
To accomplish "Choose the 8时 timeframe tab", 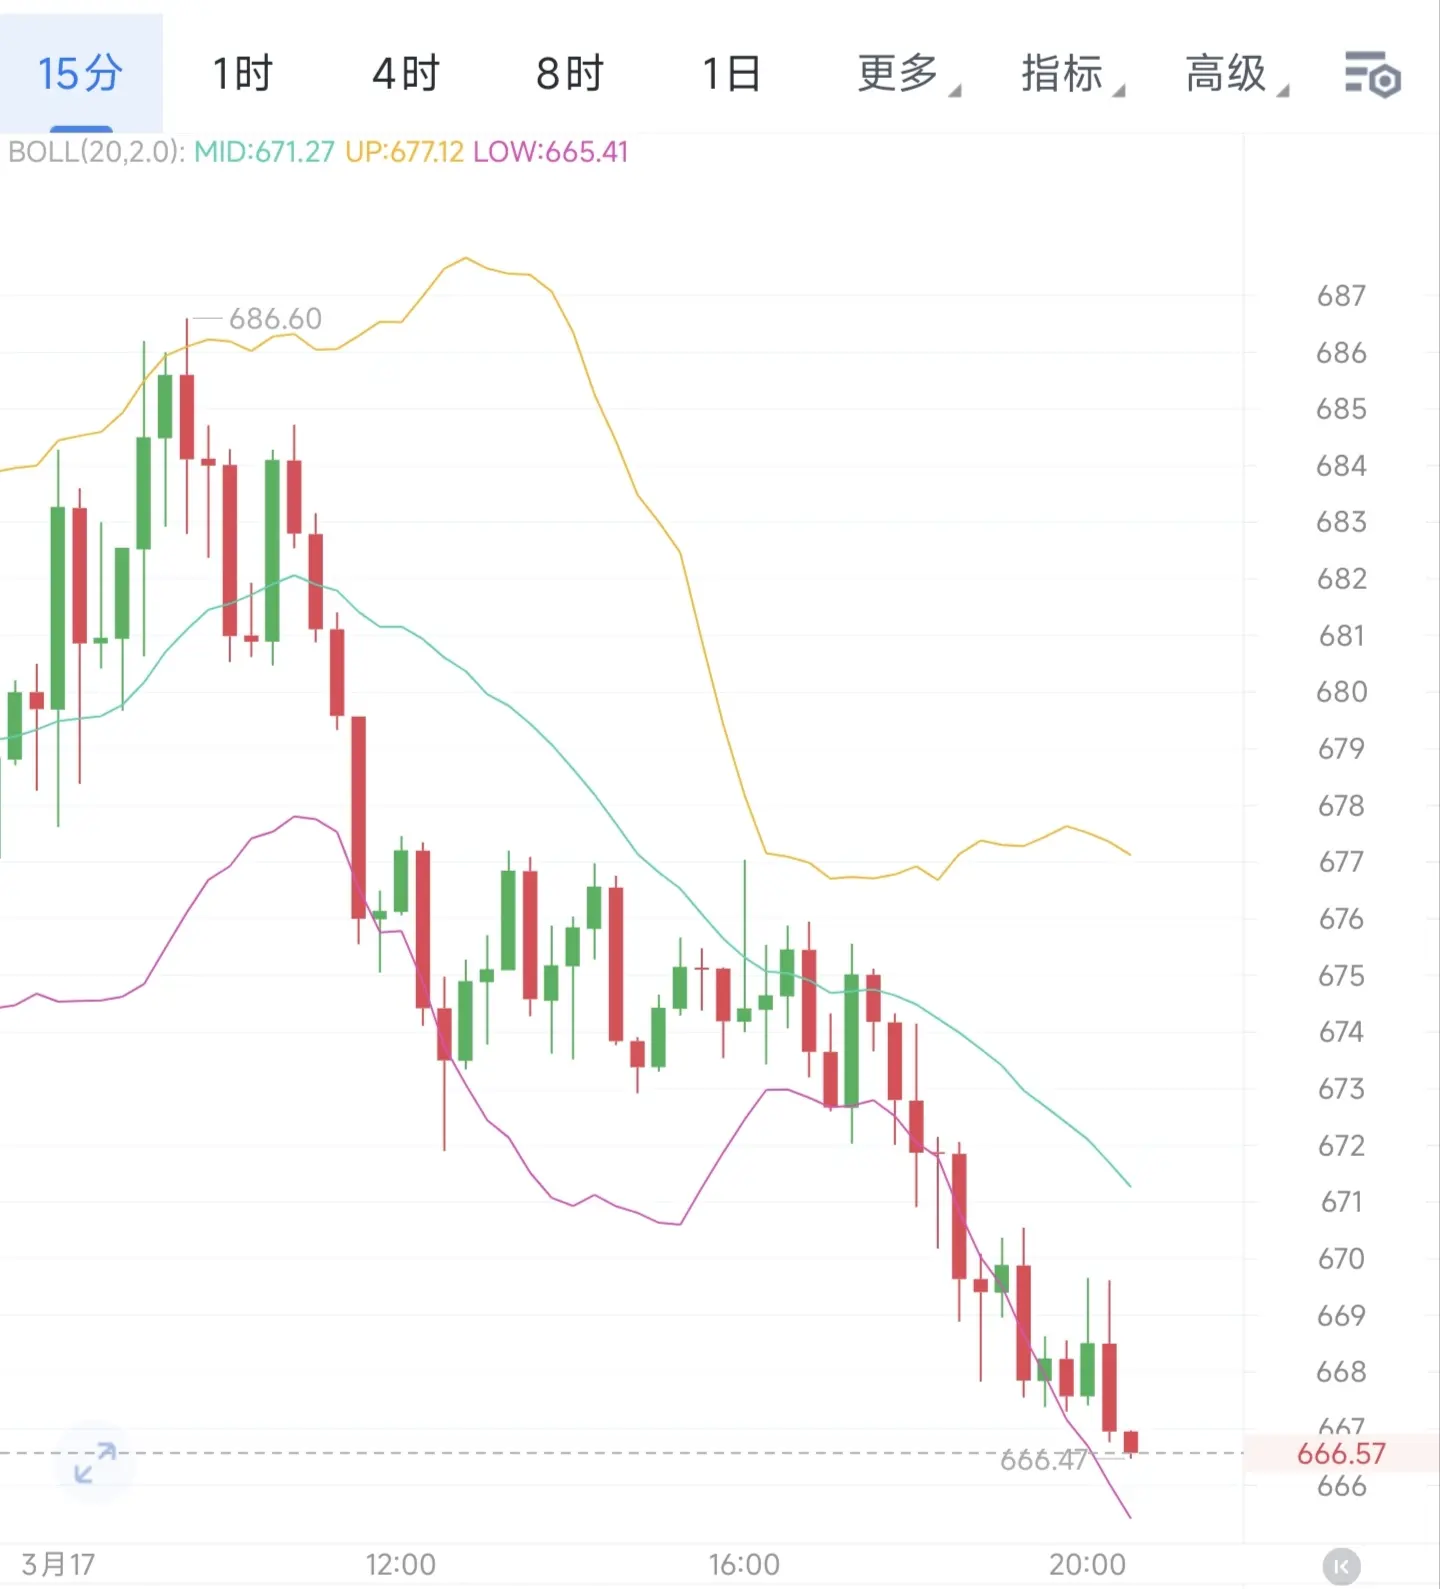I will pyautogui.click(x=570, y=74).
